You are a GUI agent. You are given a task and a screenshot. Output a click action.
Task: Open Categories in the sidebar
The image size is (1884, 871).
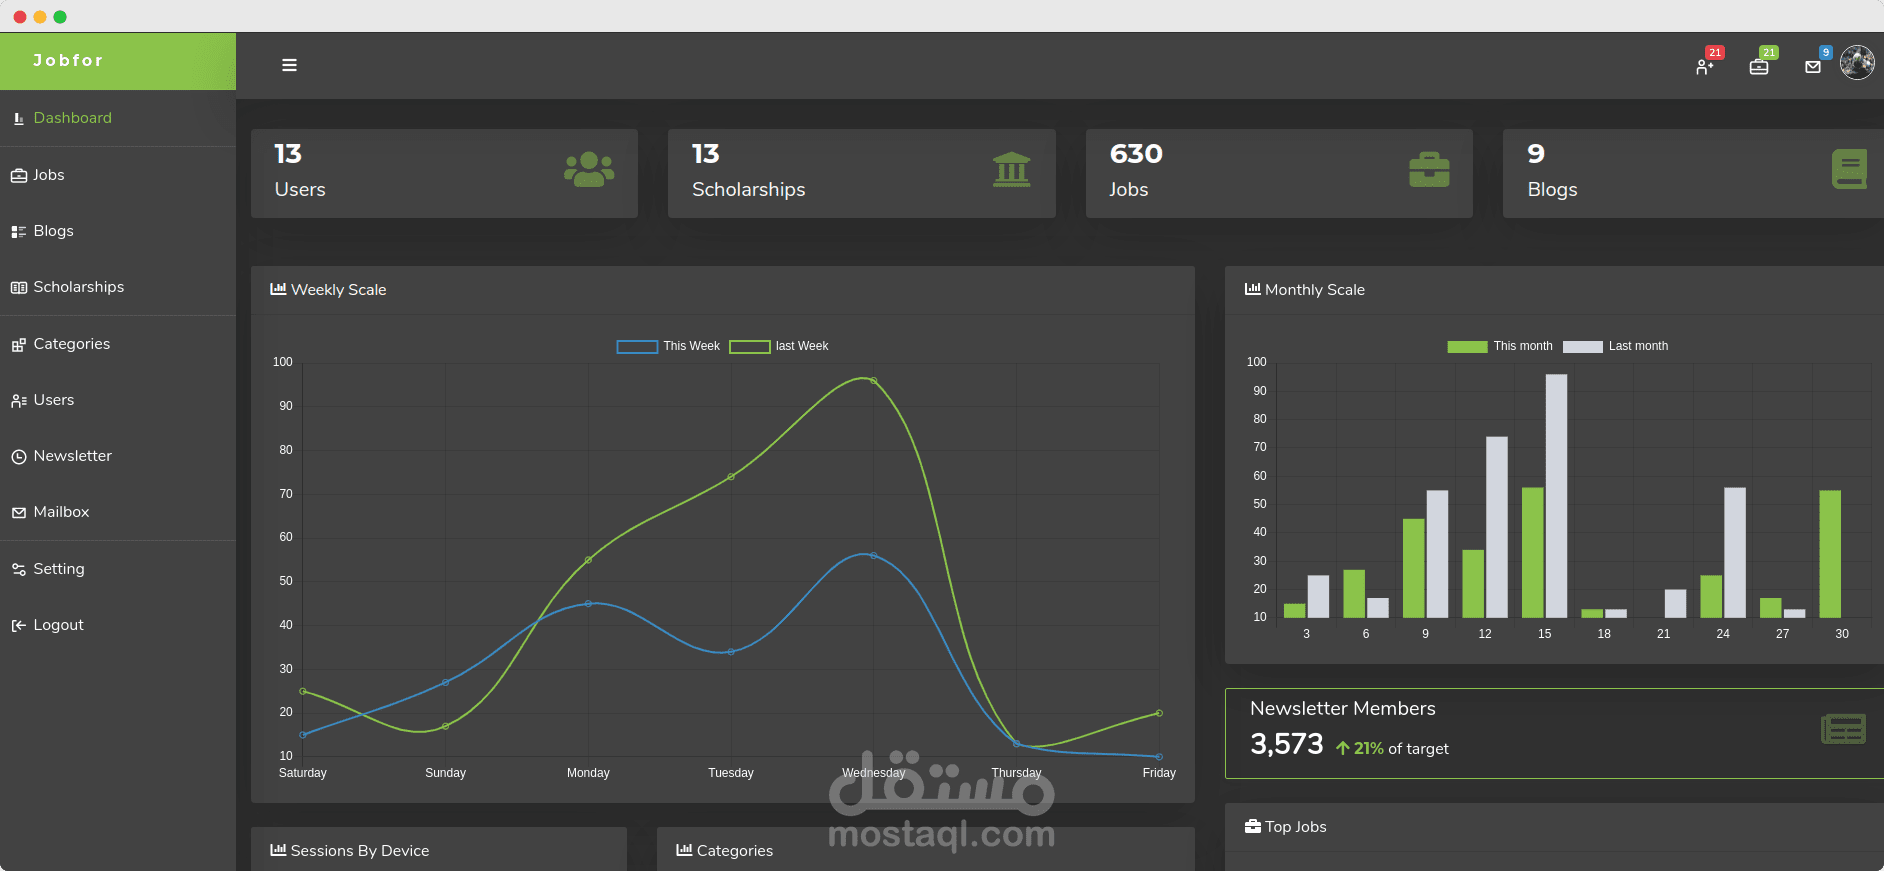click(x=118, y=344)
